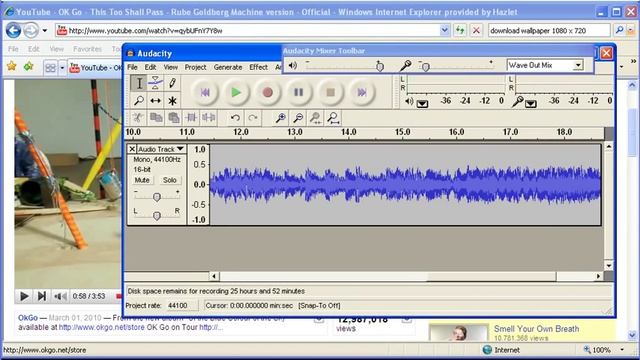Click the speaker icon in Mixer Toolbar
This screenshot has width=640, height=360.
point(293,65)
